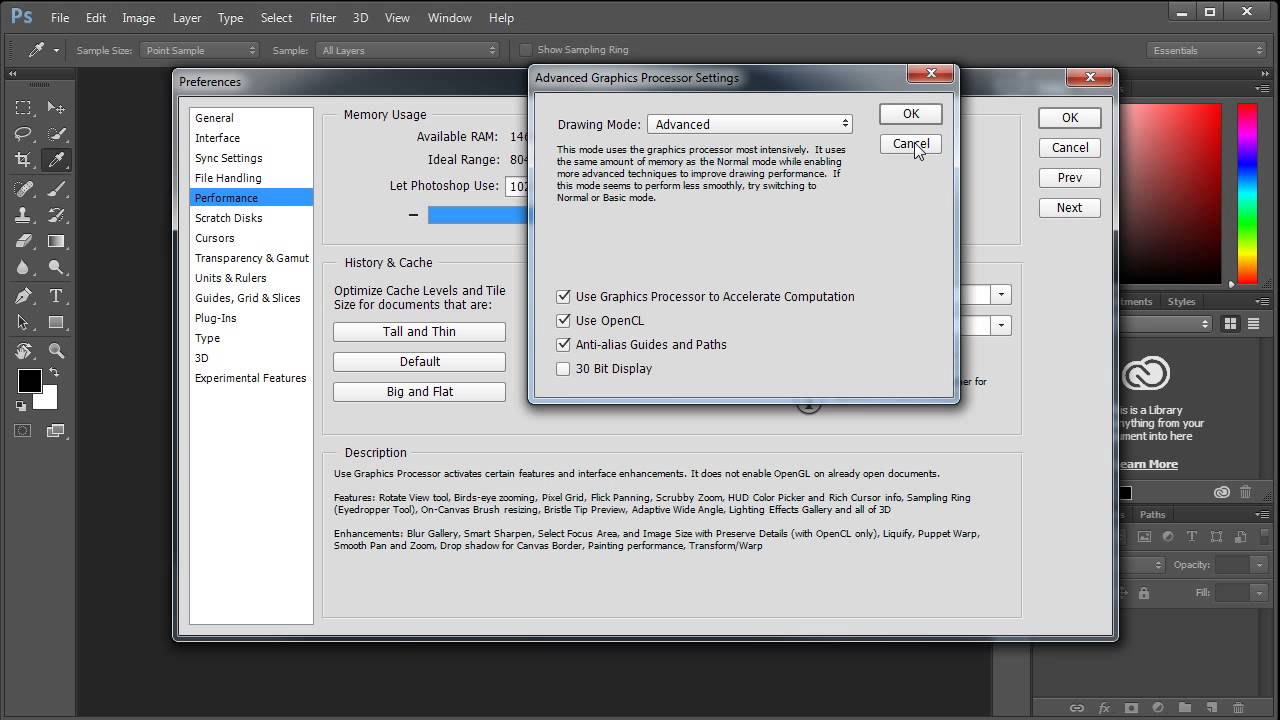1280x720 pixels.
Task: Select the Lasso tool
Action: coord(23,134)
